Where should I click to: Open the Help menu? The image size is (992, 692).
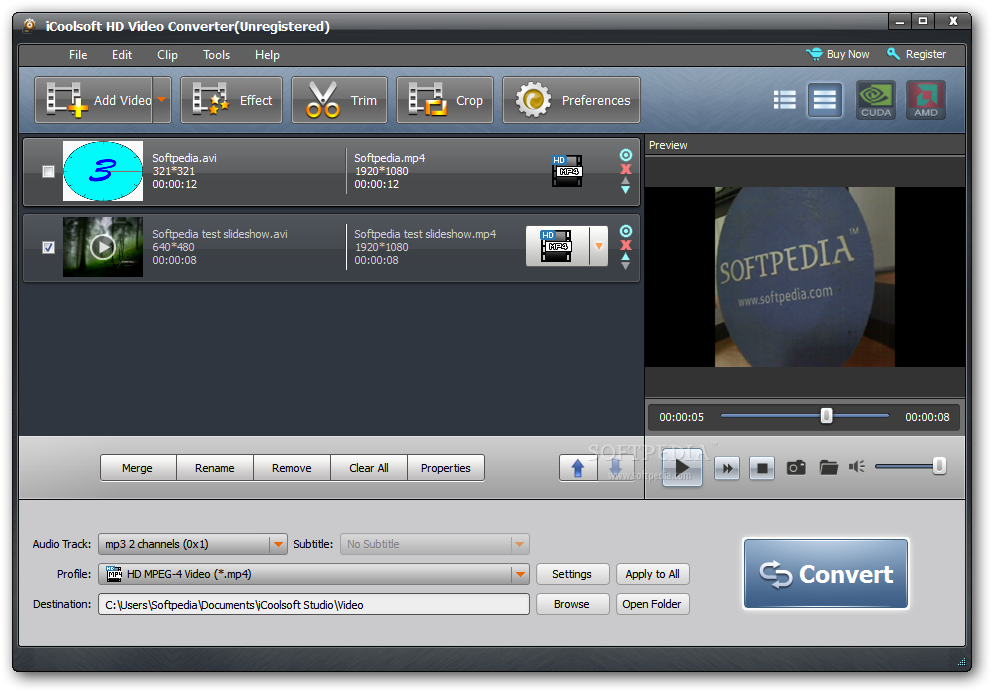tap(267, 55)
